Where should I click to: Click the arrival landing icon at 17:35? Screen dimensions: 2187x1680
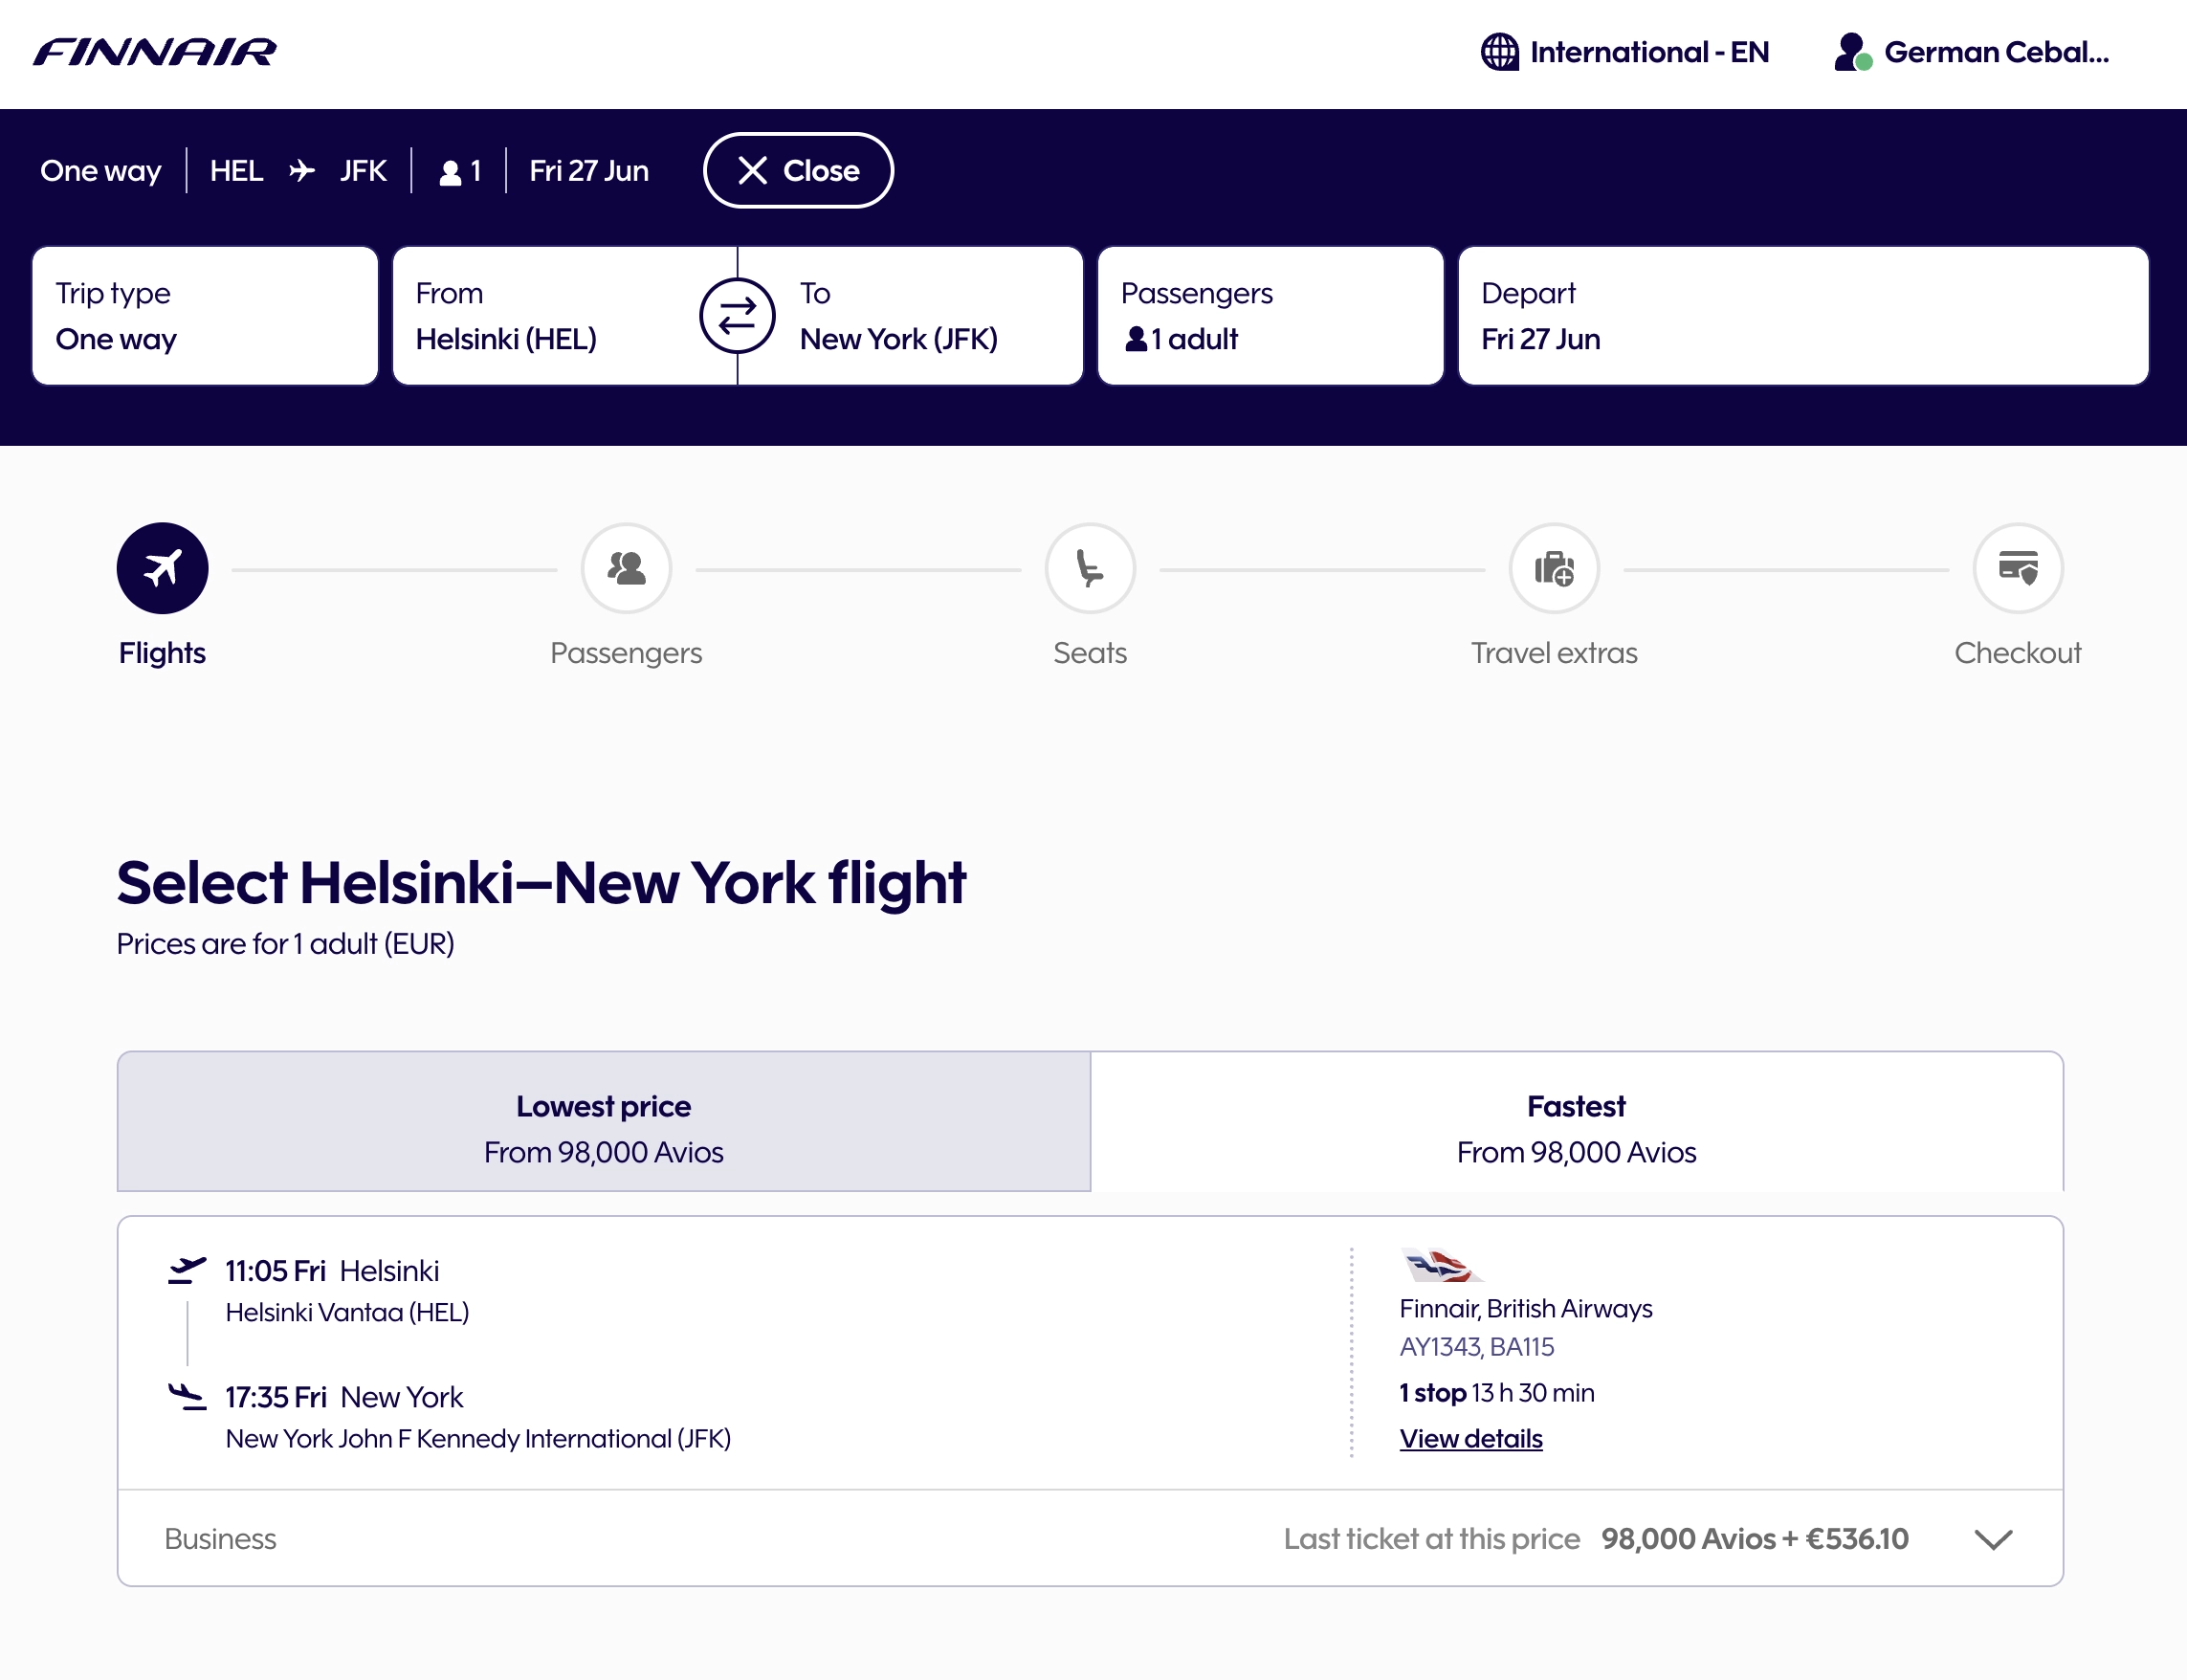pyautogui.click(x=187, y=1396)
